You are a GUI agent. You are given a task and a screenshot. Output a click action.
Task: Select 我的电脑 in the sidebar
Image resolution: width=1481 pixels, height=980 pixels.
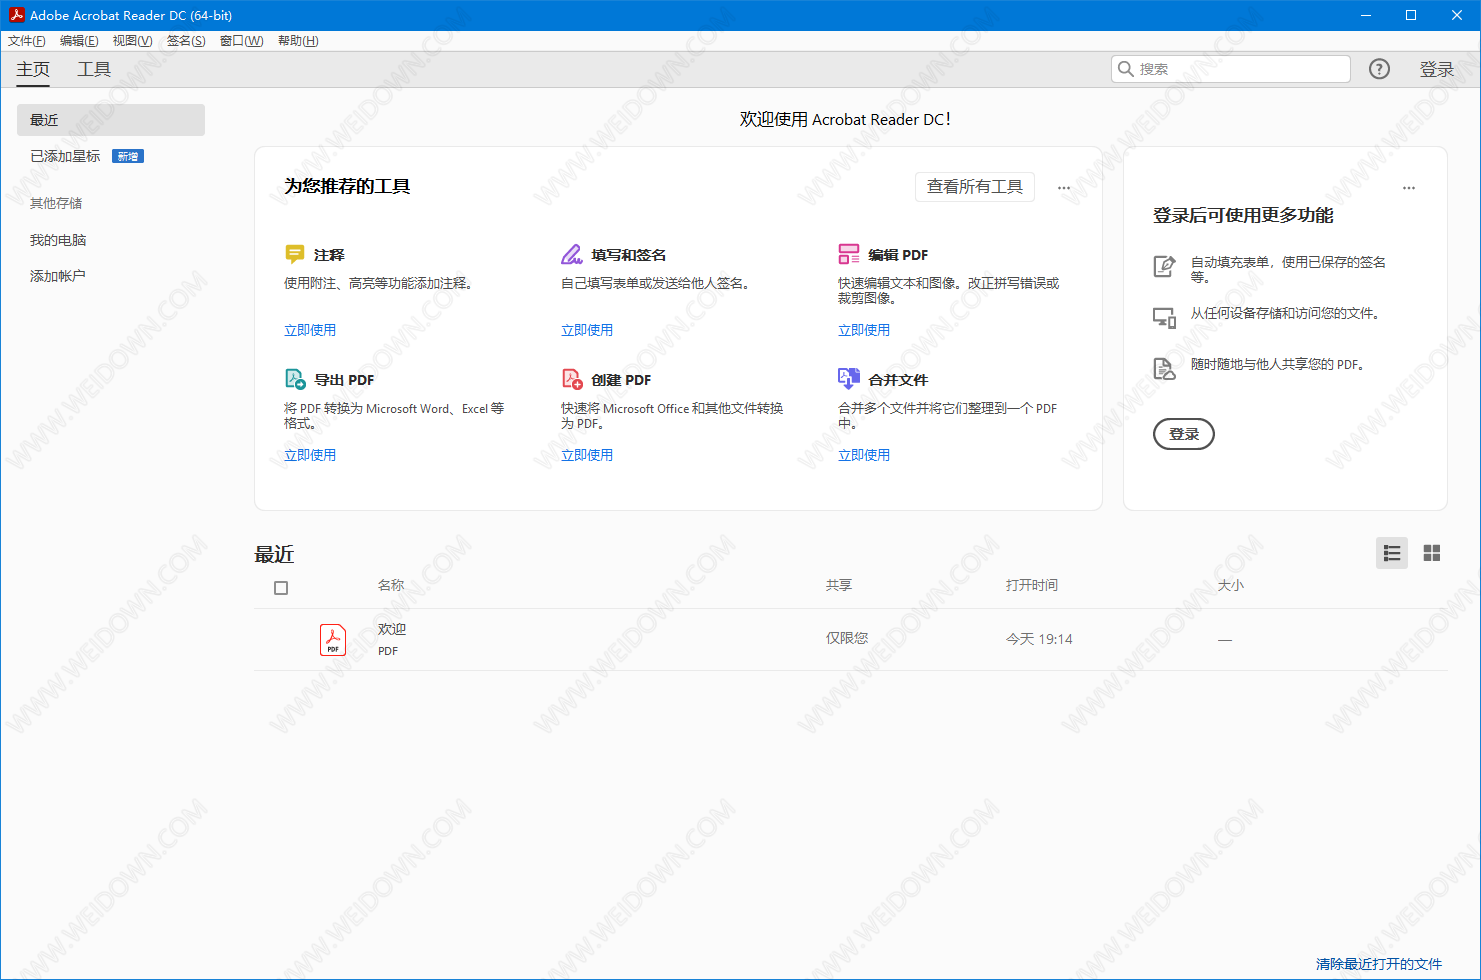pyautogui.click(x=58, y=240)
